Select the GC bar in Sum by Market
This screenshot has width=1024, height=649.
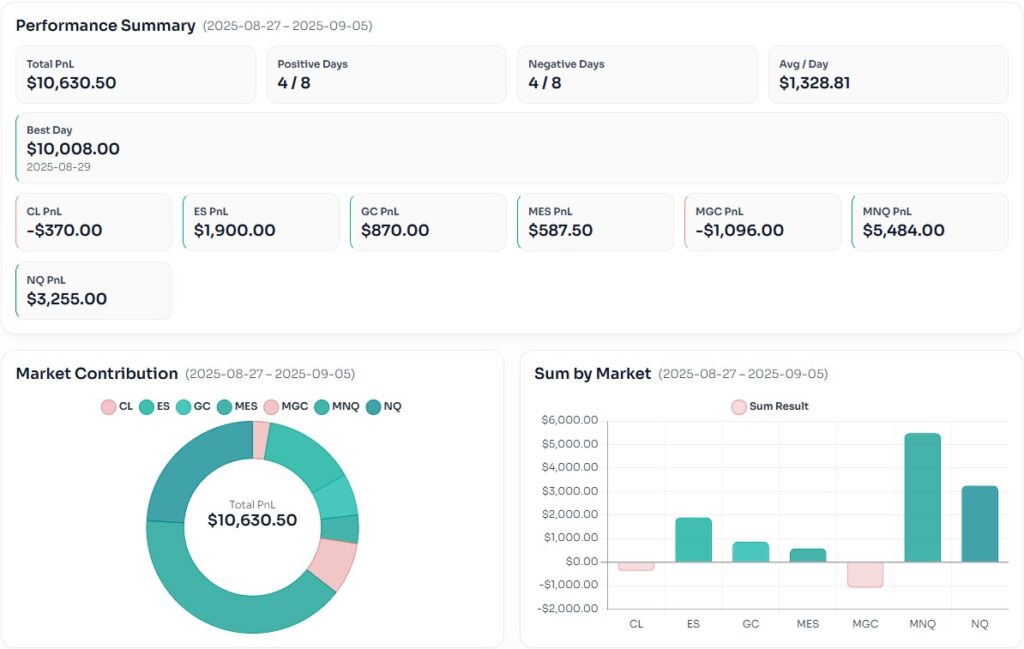pyautogui.click(x=750, y=551)
